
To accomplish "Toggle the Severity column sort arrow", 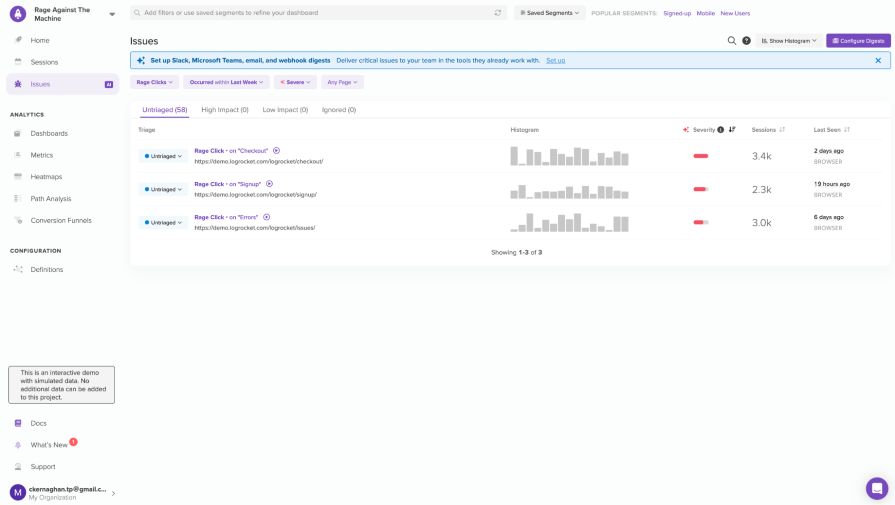I will [732, 130].
